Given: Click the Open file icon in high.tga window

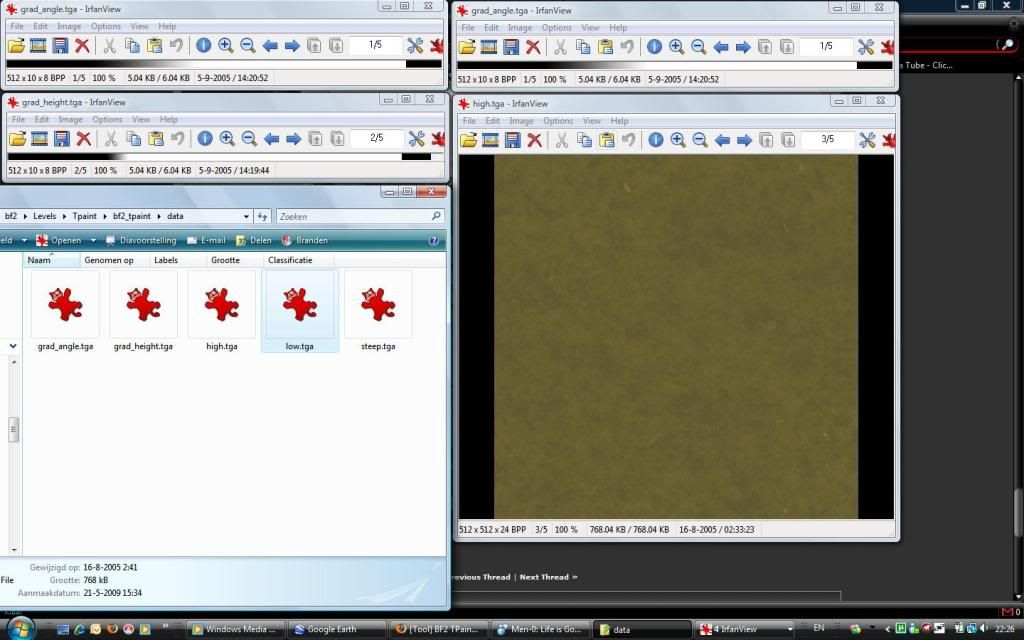Looking at the screenshot, I should [x=468, y=140].
